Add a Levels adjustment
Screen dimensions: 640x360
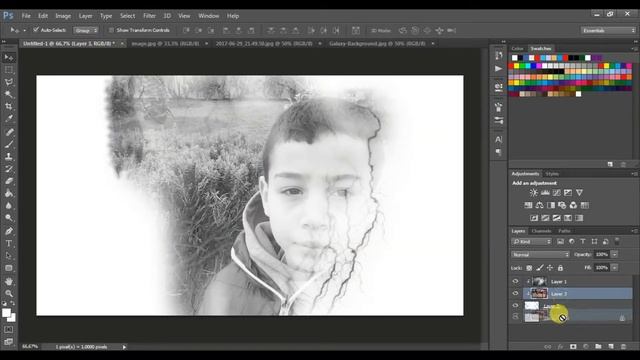(545, 193)
